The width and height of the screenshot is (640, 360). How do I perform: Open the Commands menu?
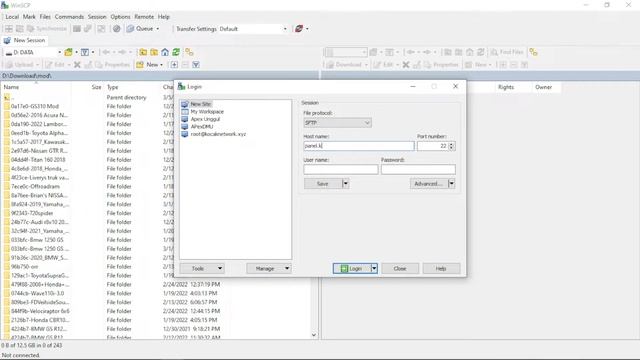point(69,17)
